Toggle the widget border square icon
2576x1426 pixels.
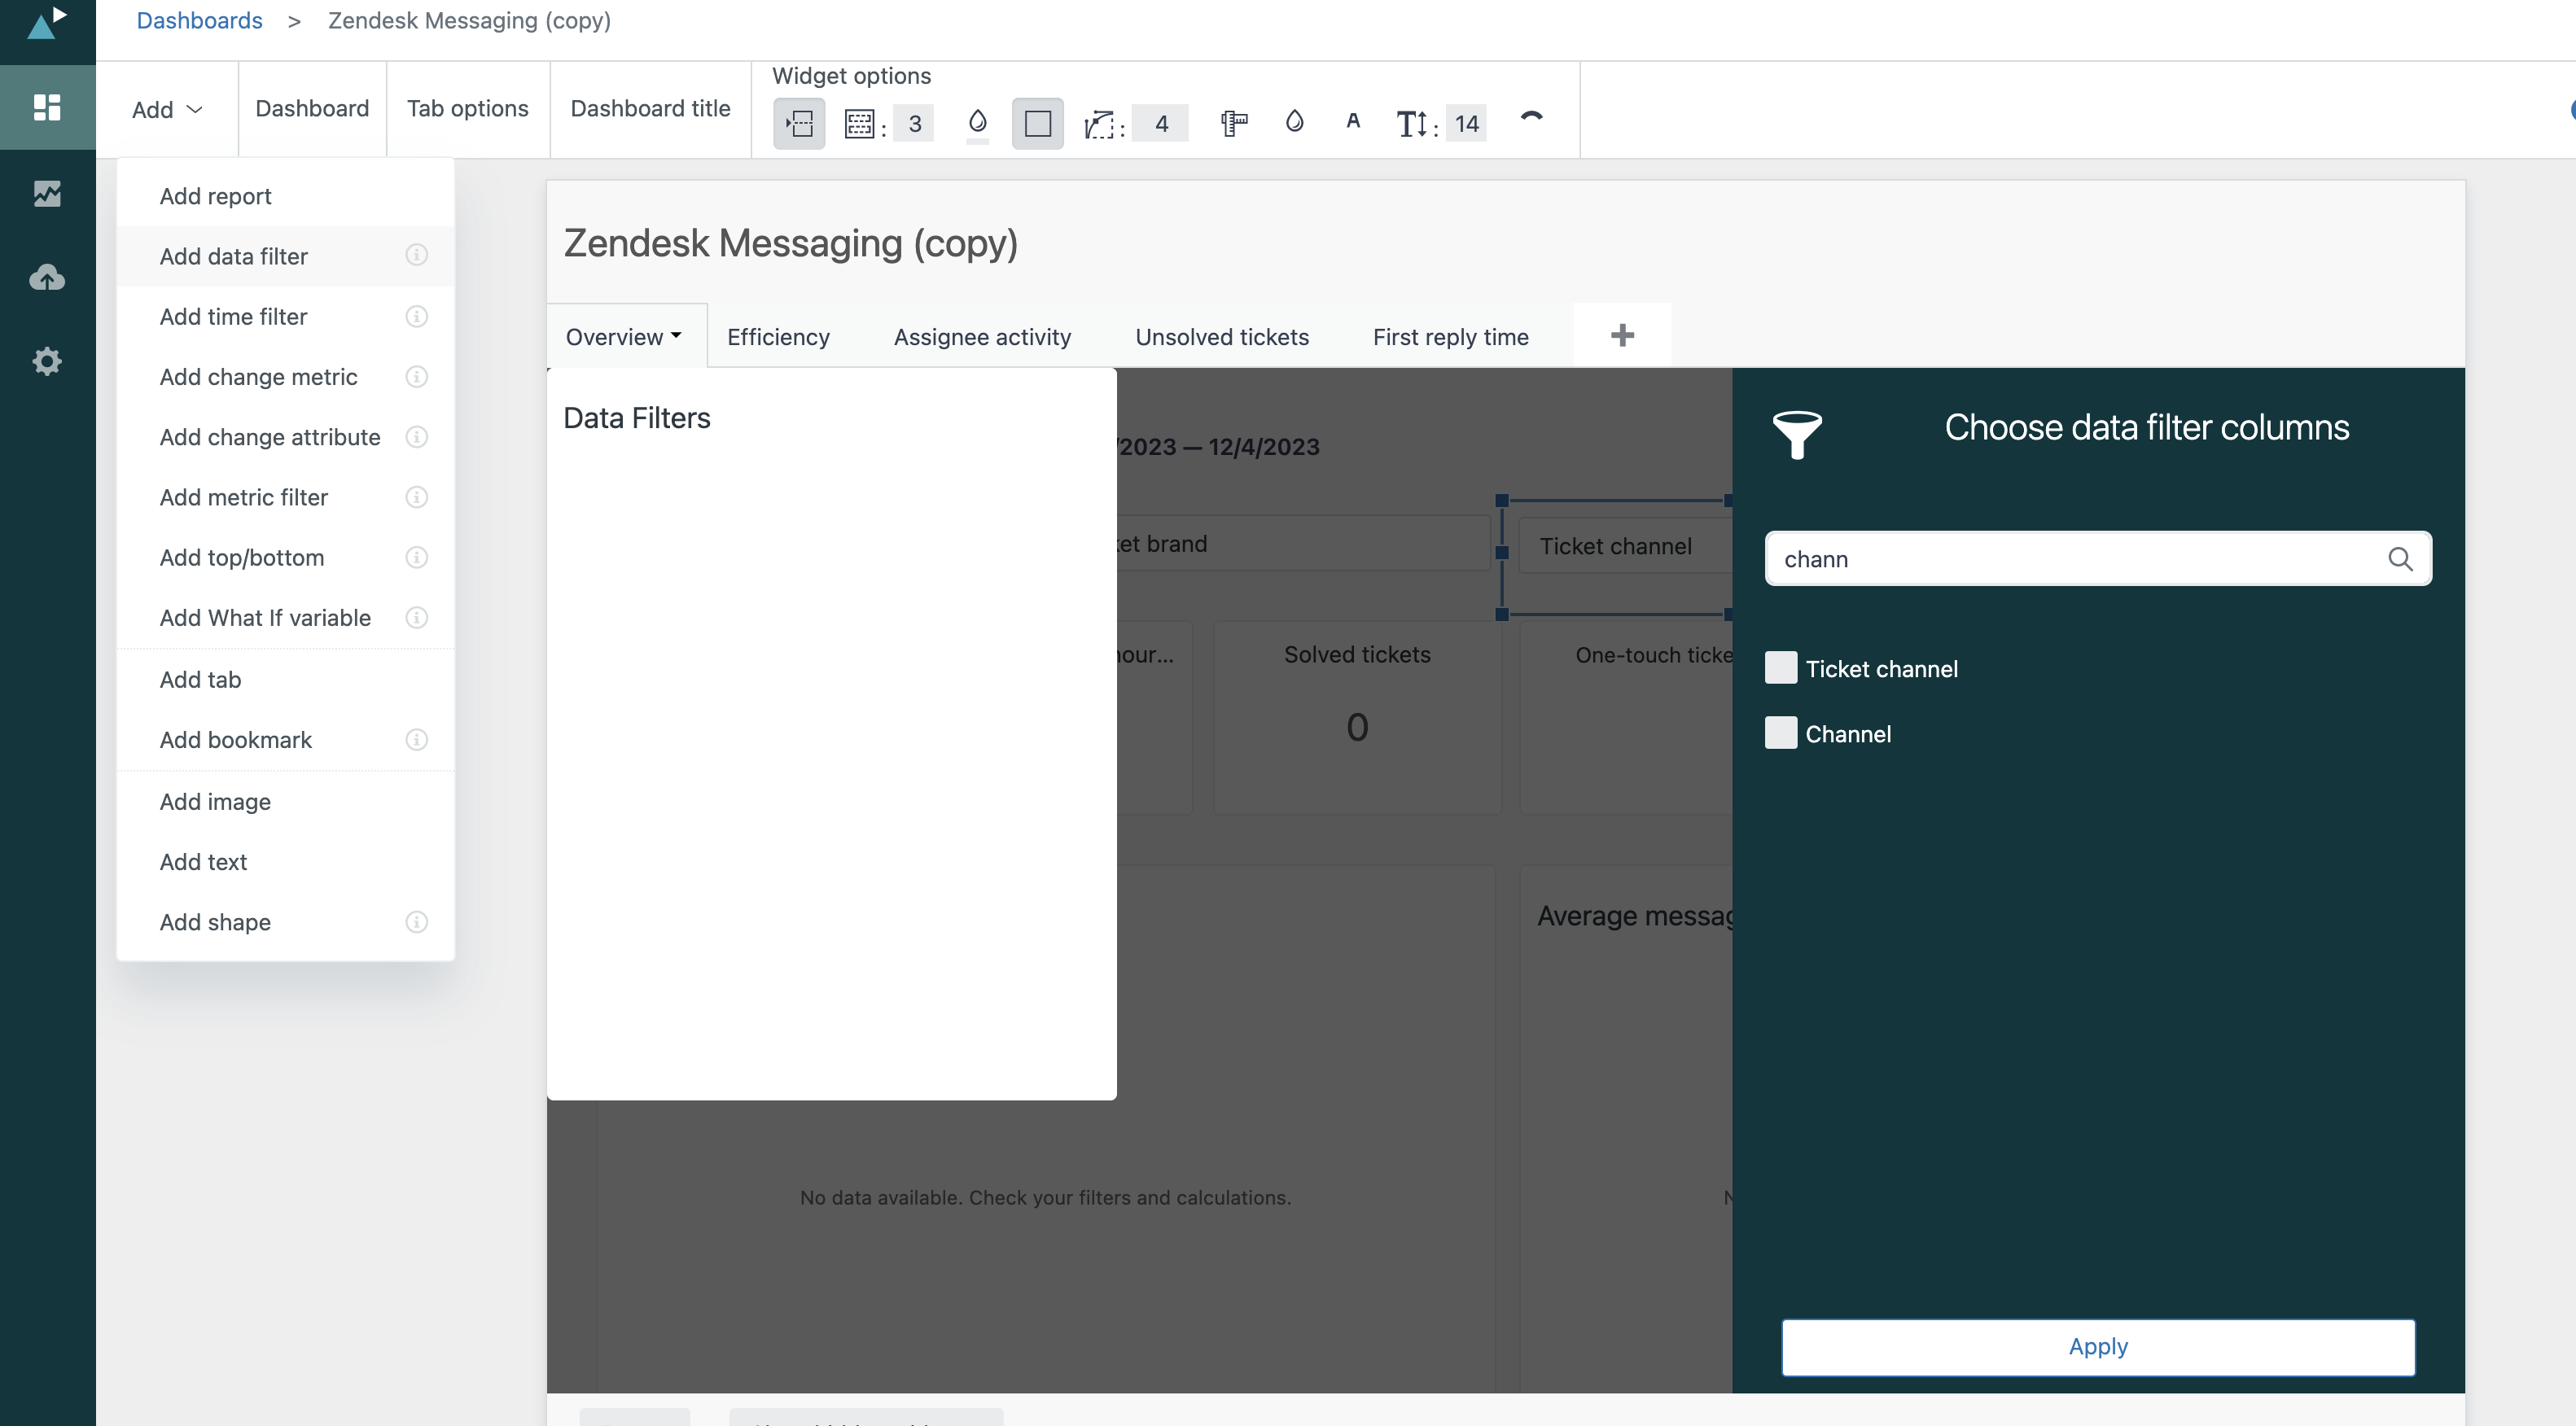click(1037, 124)
